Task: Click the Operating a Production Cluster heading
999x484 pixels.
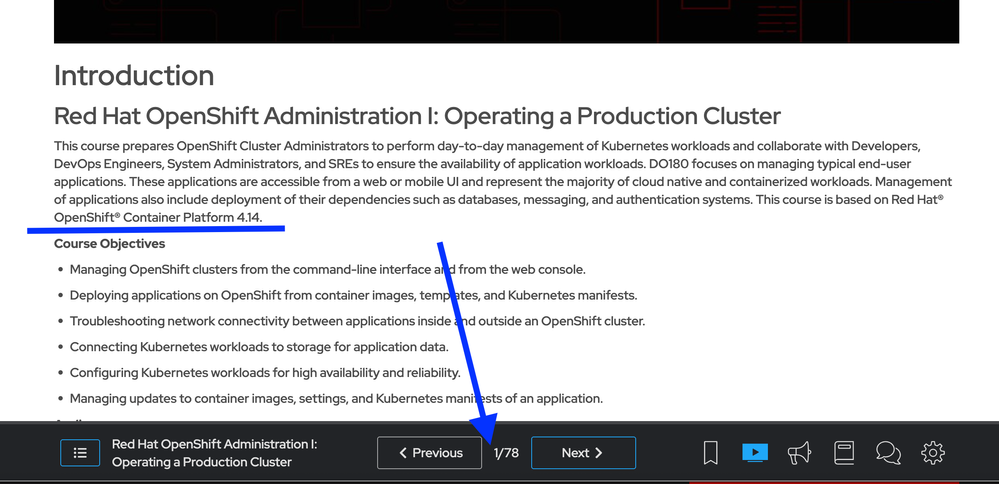Action: click(x=417, y=116)
